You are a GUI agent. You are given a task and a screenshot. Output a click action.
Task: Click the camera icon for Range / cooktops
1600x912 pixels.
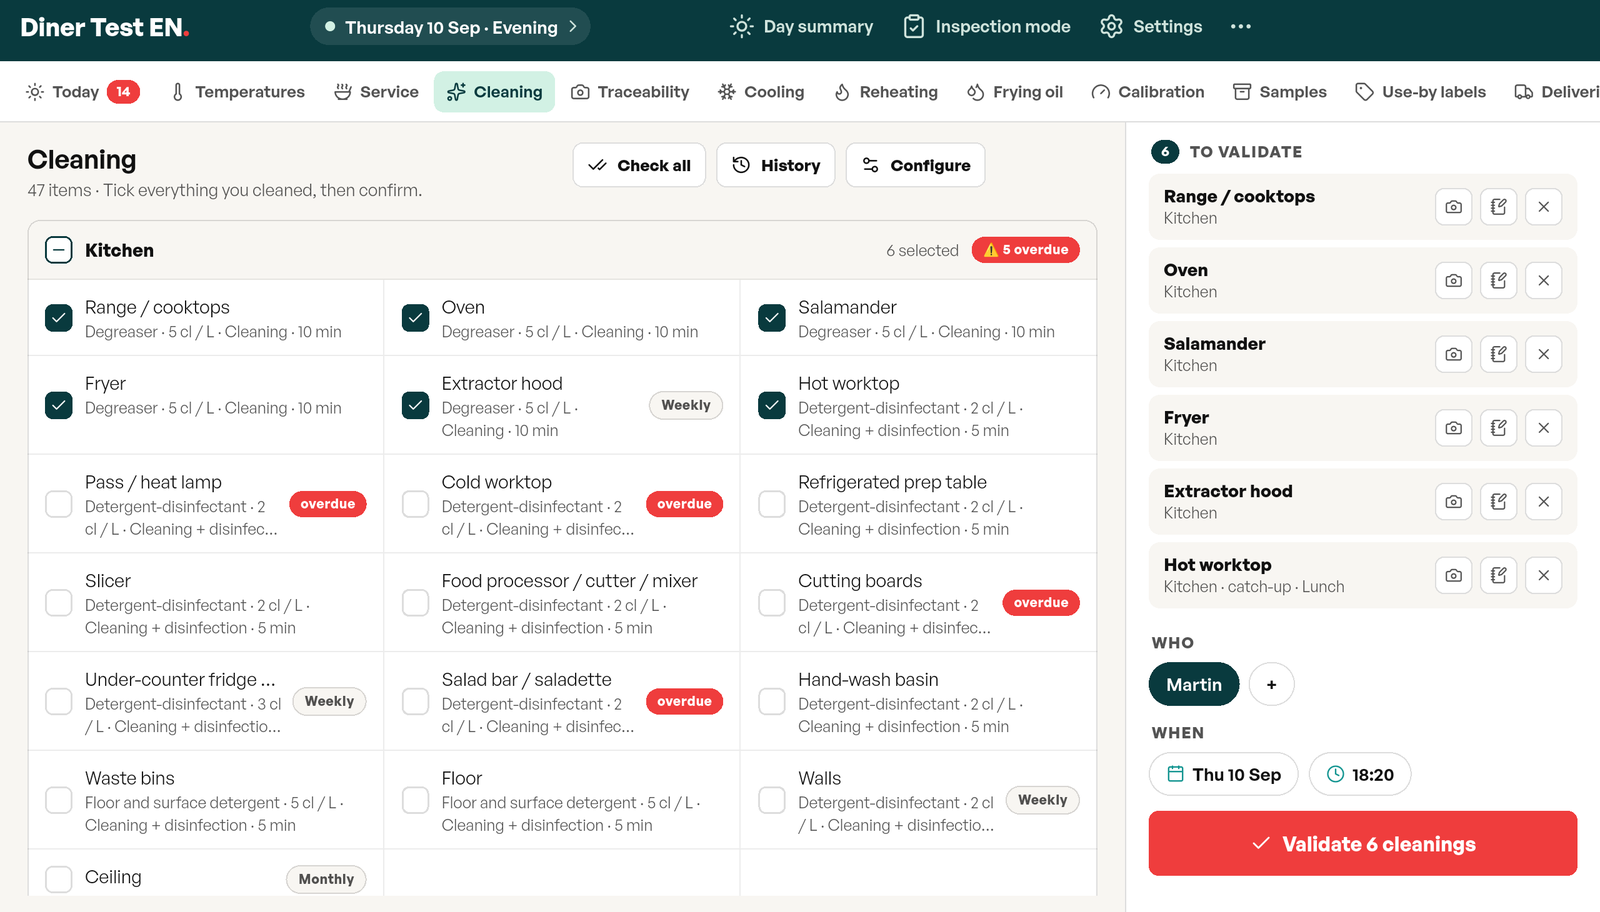click(1453, 207)
